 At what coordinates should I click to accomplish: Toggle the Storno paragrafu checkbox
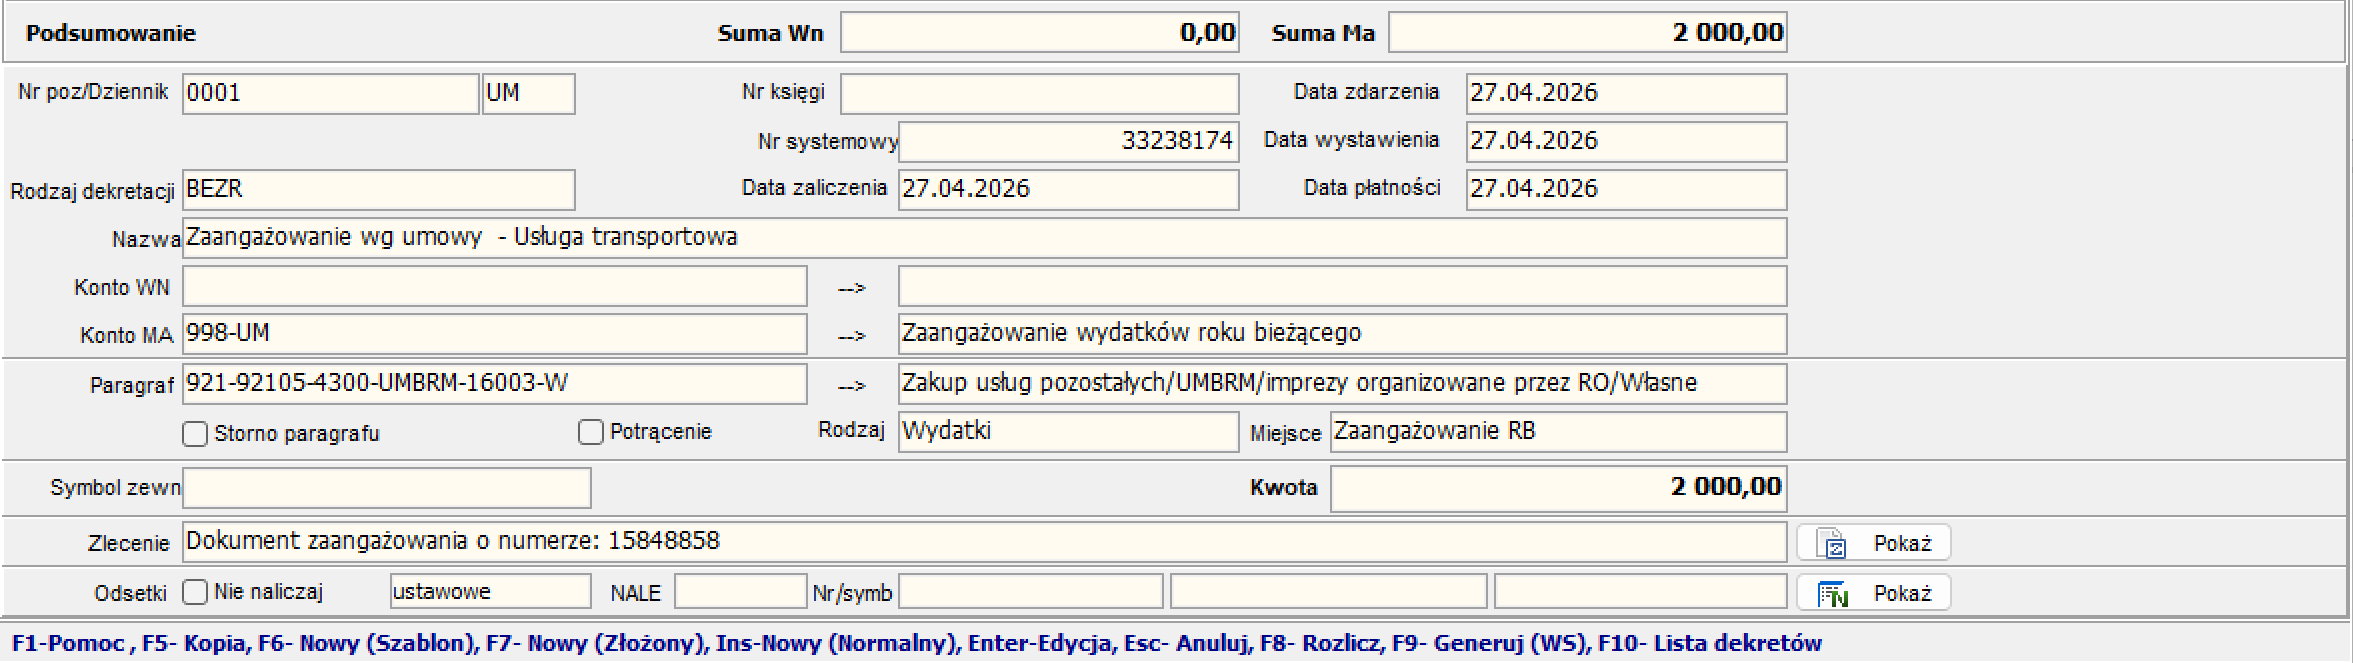point(195,433)
